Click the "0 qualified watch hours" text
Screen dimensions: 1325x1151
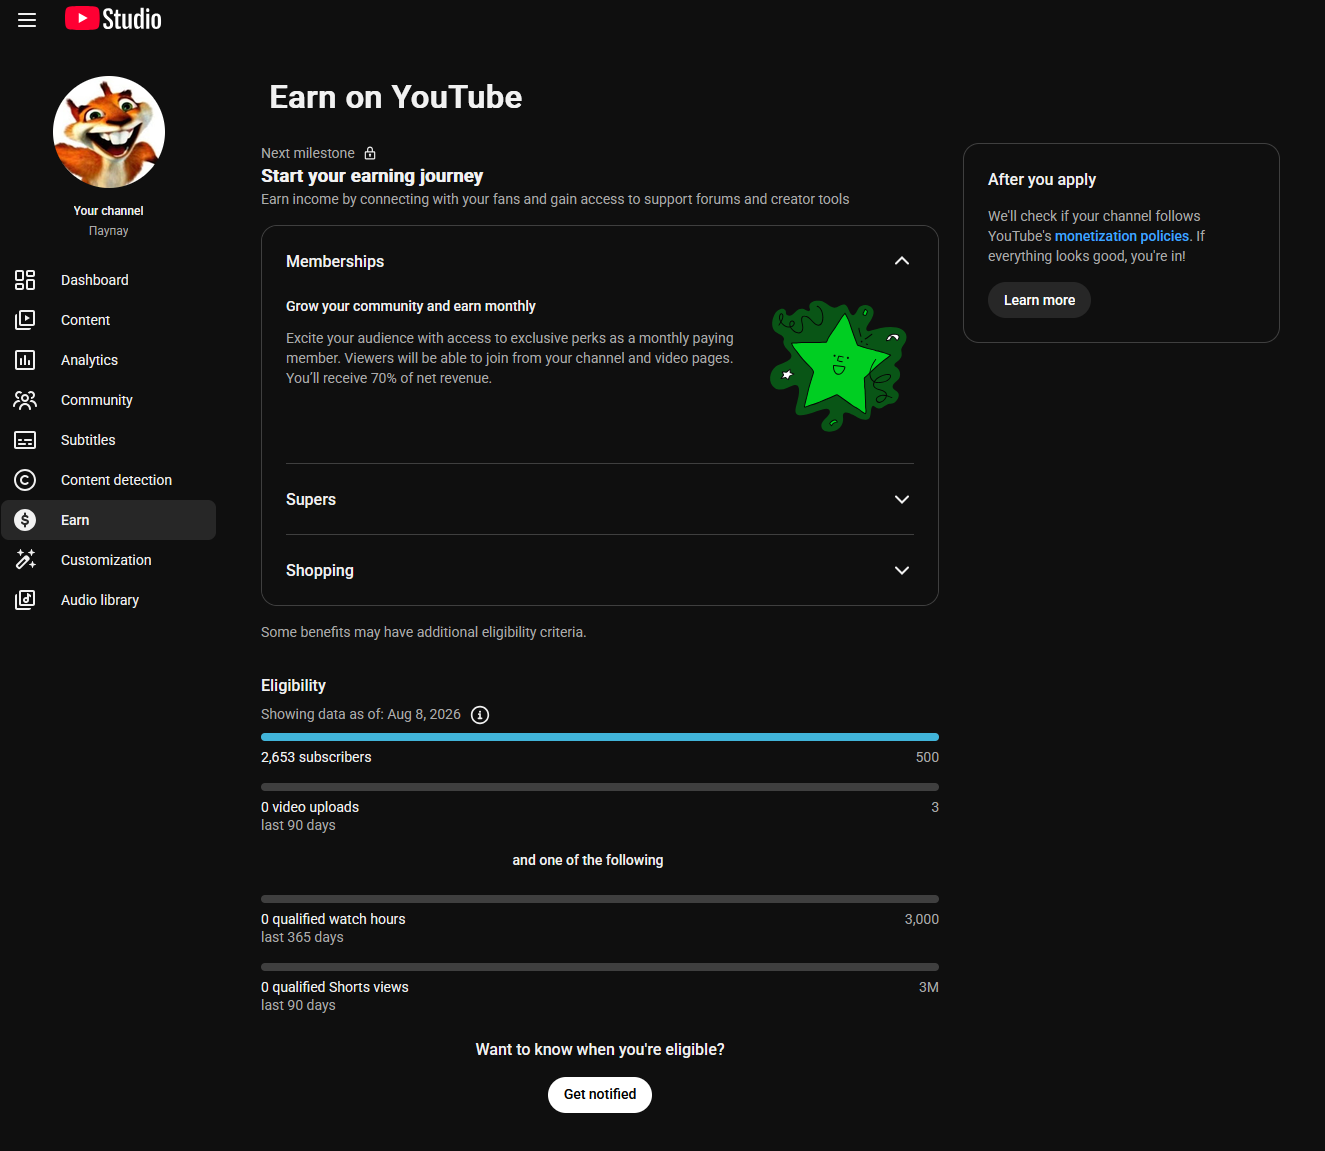point(333,919)
